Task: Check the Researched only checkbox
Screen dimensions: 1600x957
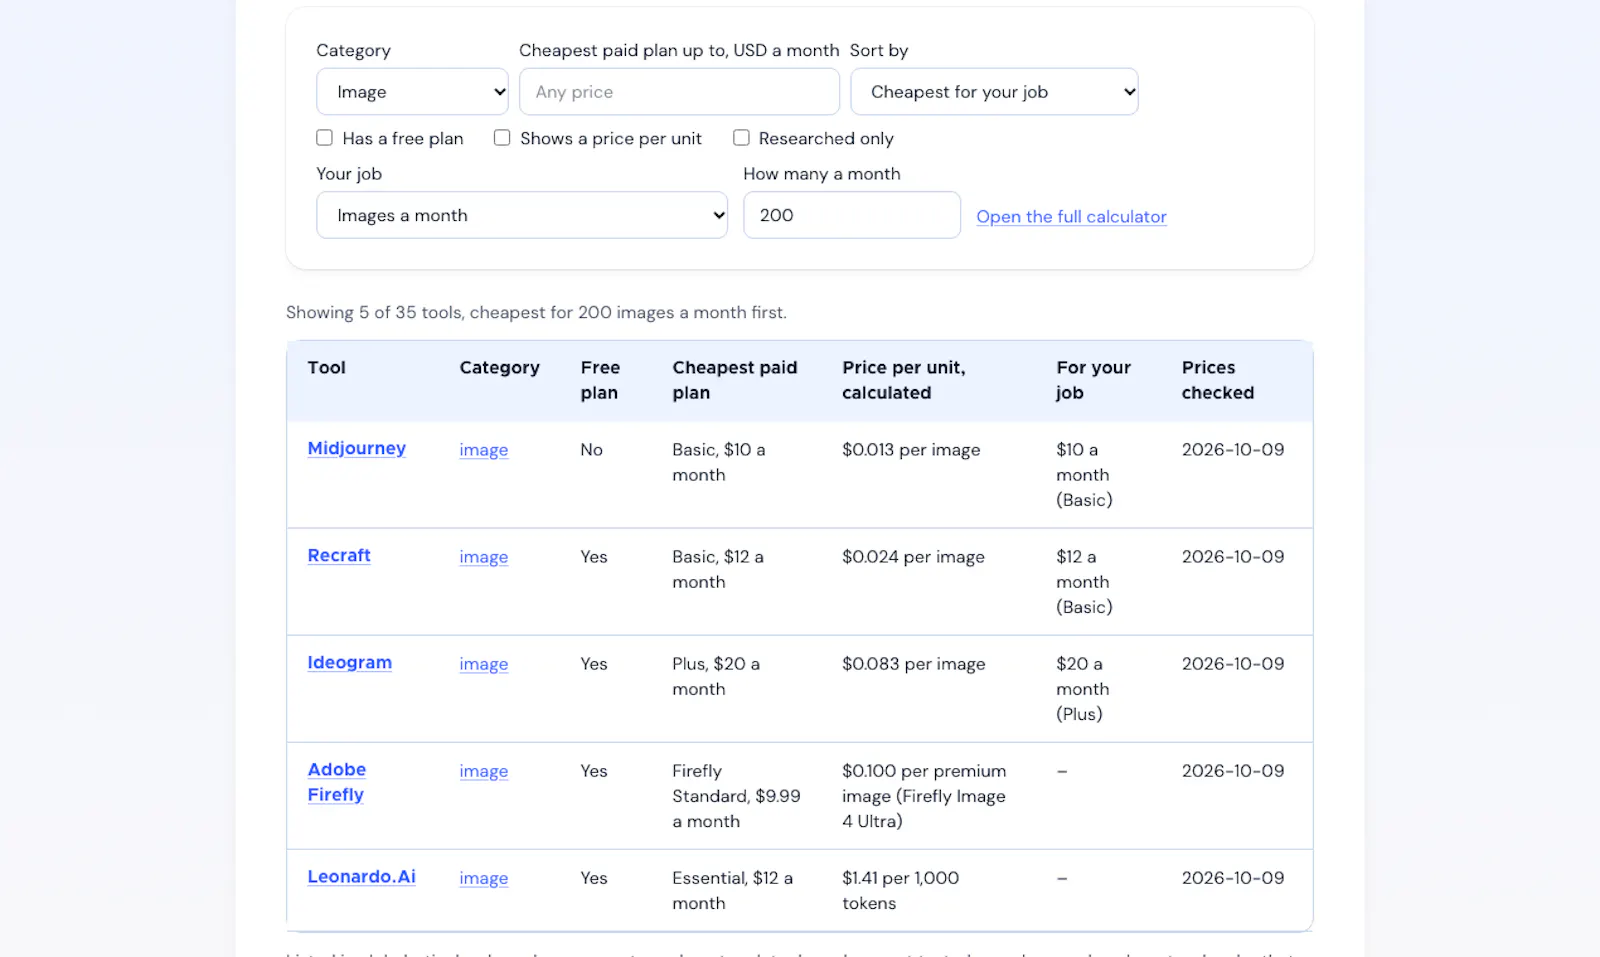Action: pyautogui.click(x=741, y=138)
